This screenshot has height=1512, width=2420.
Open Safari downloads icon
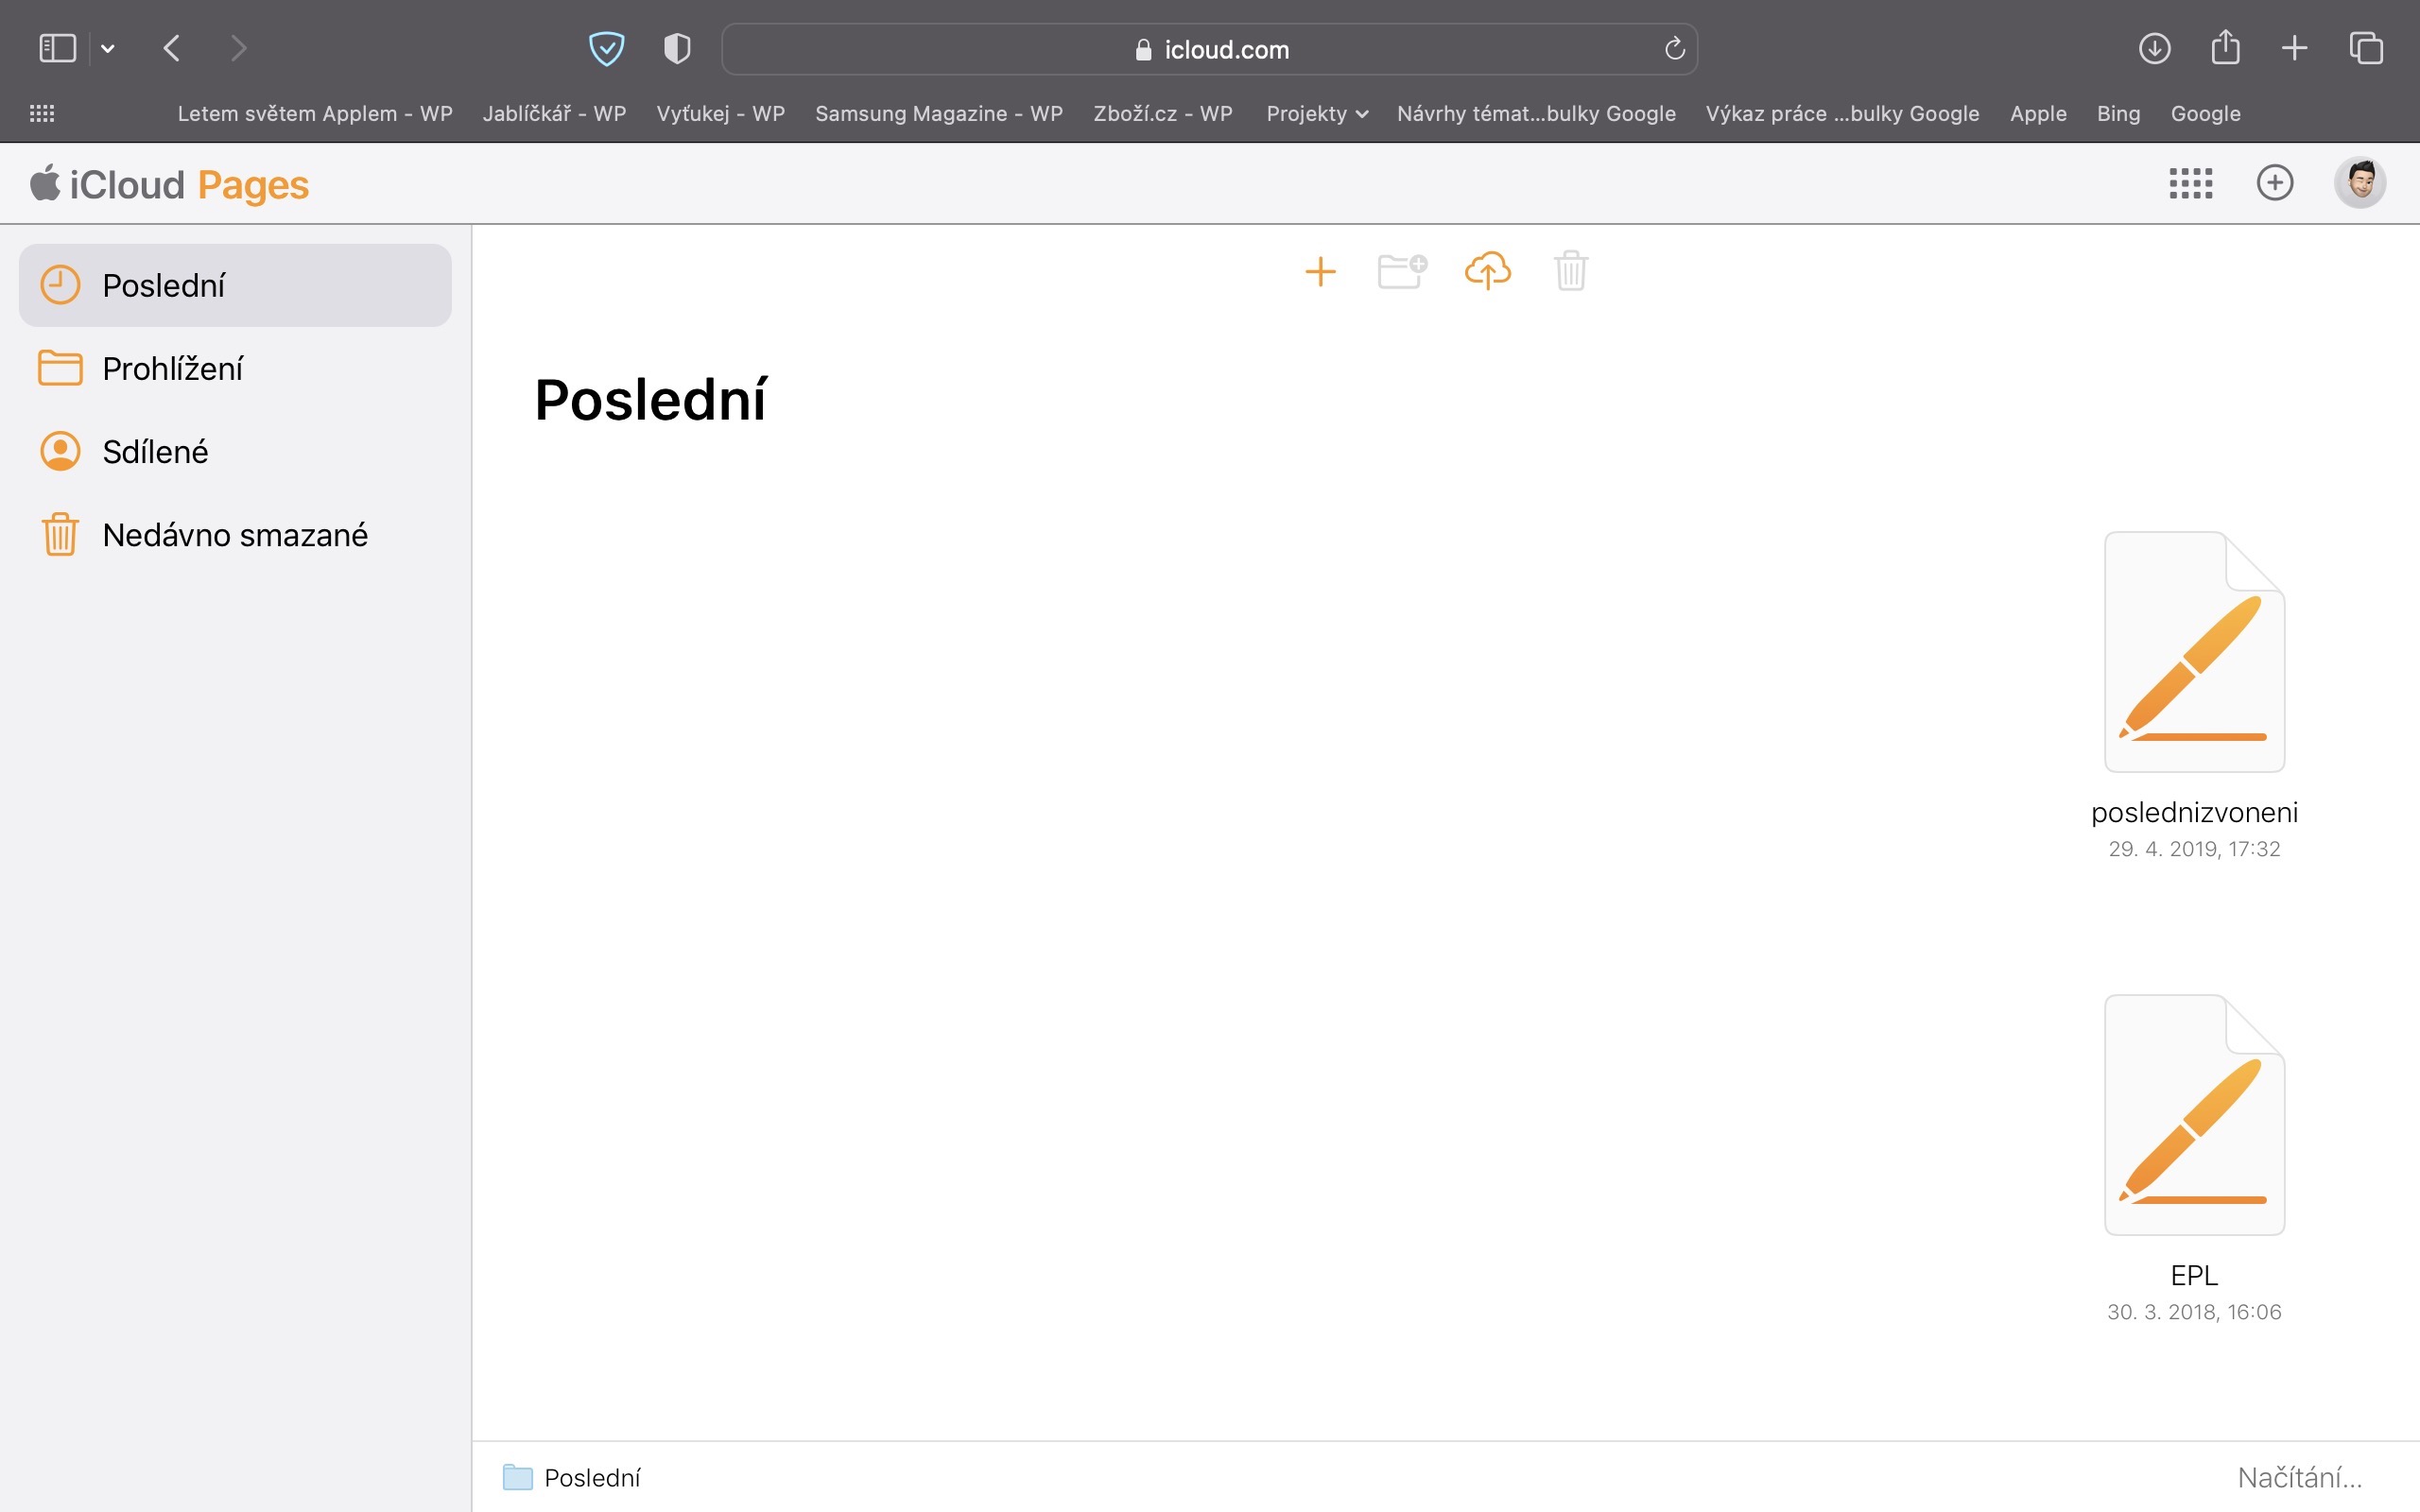(2154, 48)
